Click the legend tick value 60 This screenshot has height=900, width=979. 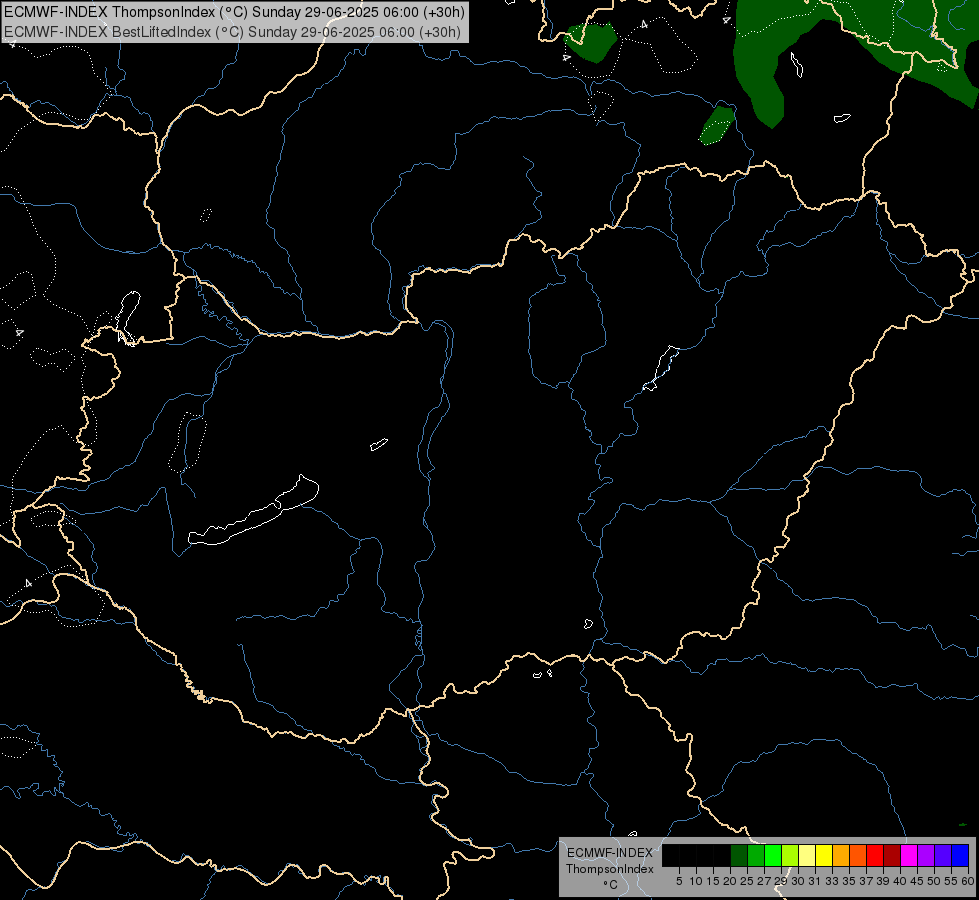click(x=968, y=881)
